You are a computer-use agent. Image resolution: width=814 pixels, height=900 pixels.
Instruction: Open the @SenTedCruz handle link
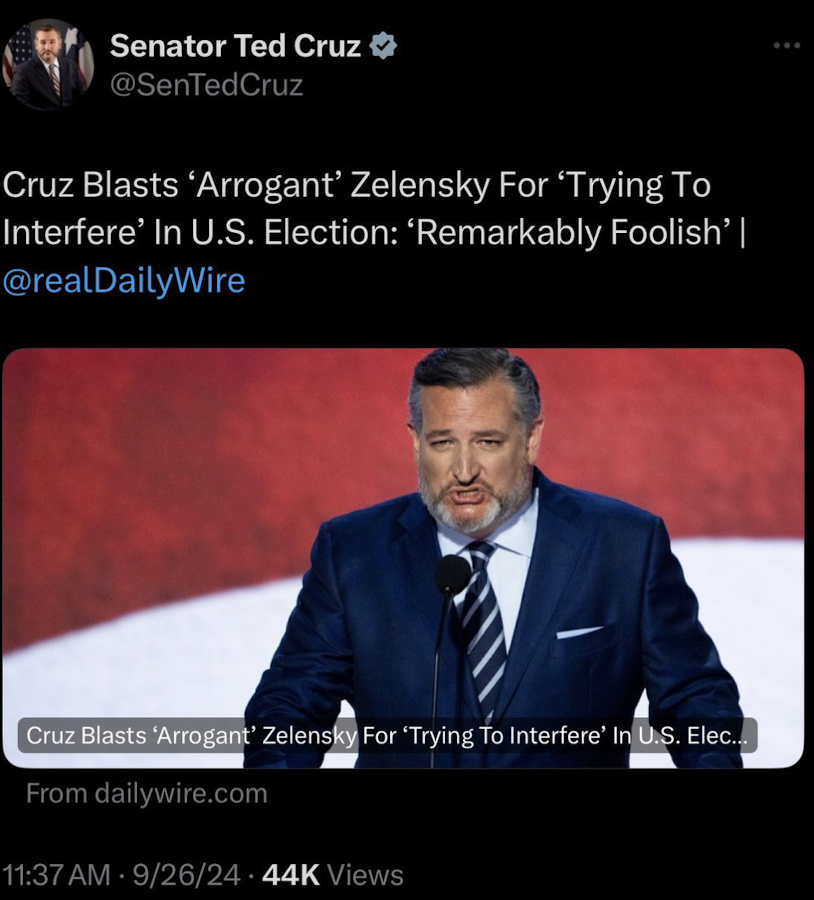206,85
